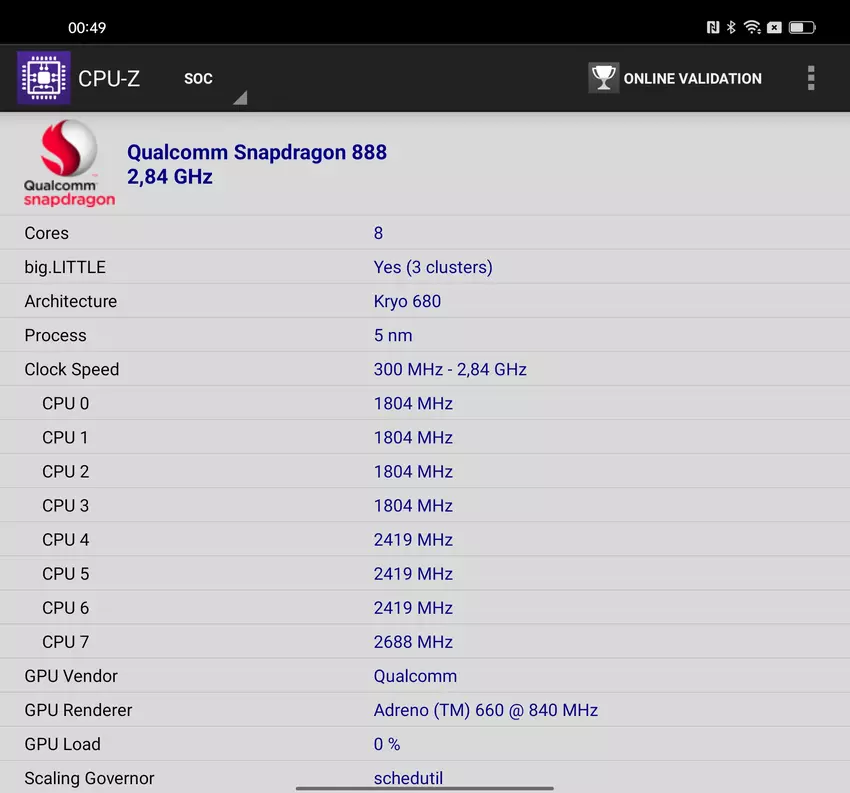The image size is (850, 793).
Task: Click the trophy icon for validation
Action: click(x=603, y=78)
